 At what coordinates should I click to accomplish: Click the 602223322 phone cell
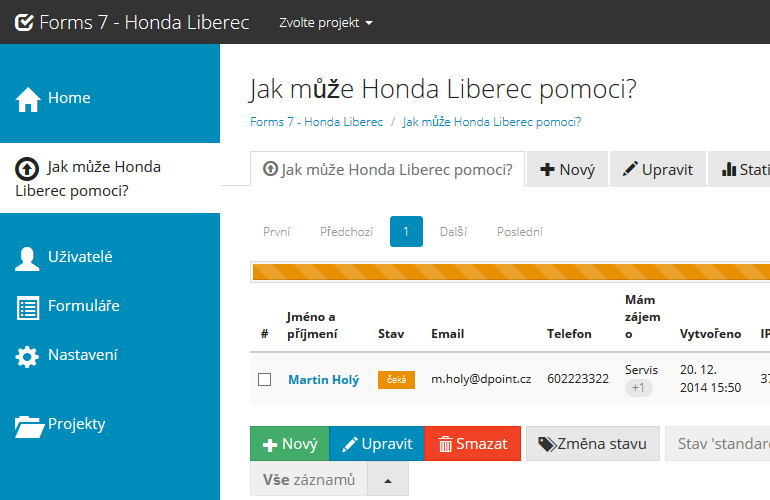point(578,379)
